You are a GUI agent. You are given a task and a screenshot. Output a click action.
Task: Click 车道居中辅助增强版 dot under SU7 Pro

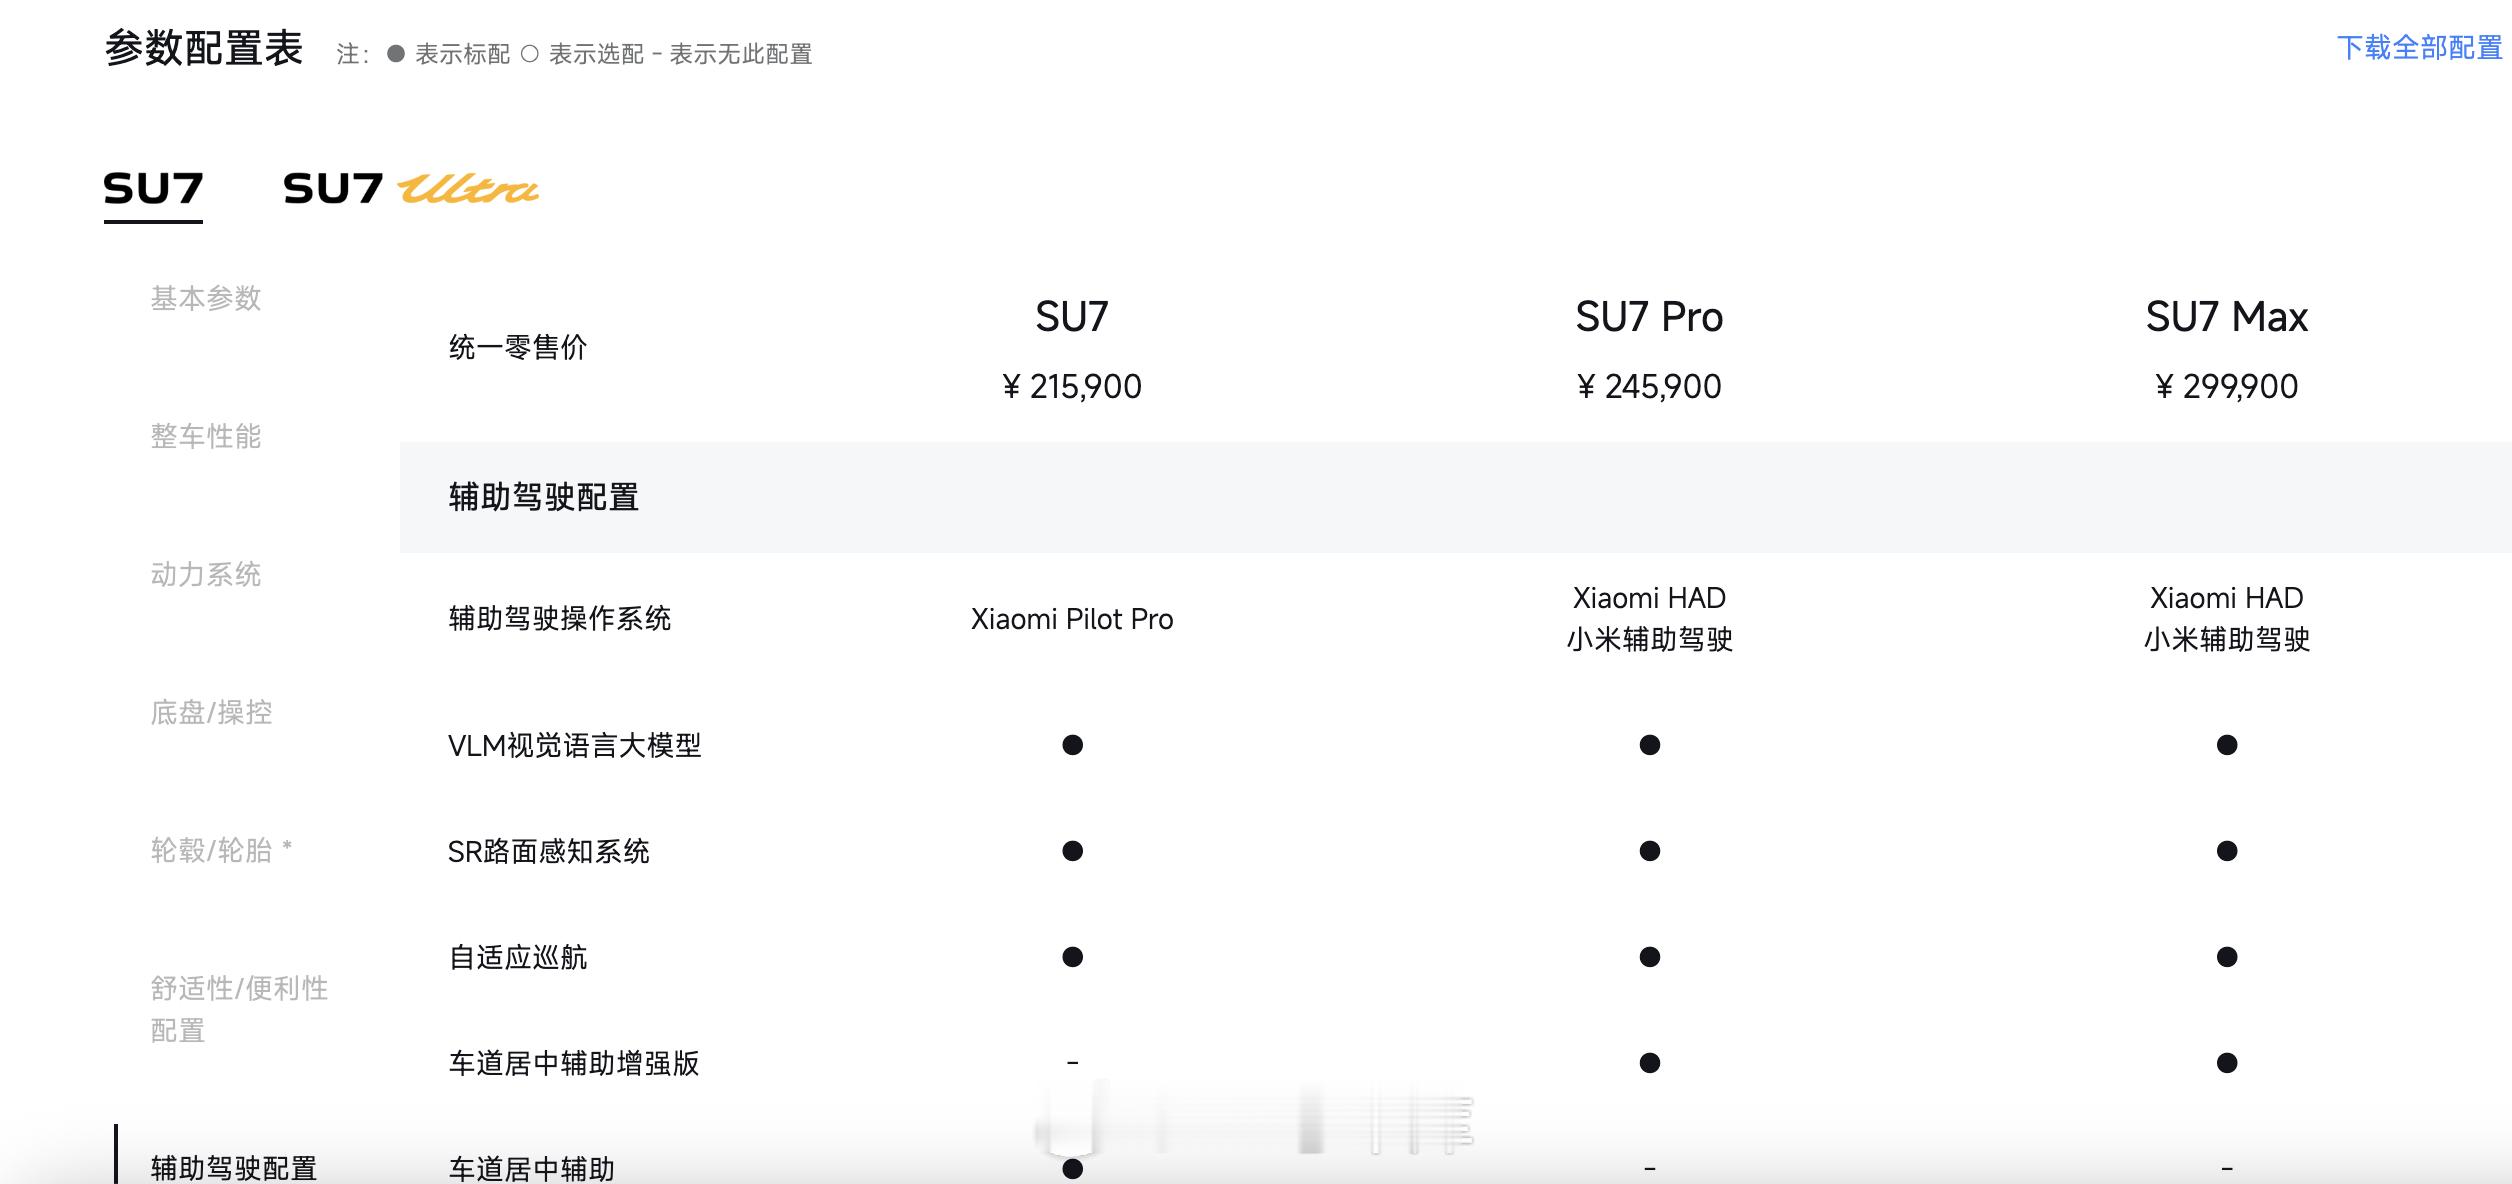tap(1649, 1063)
